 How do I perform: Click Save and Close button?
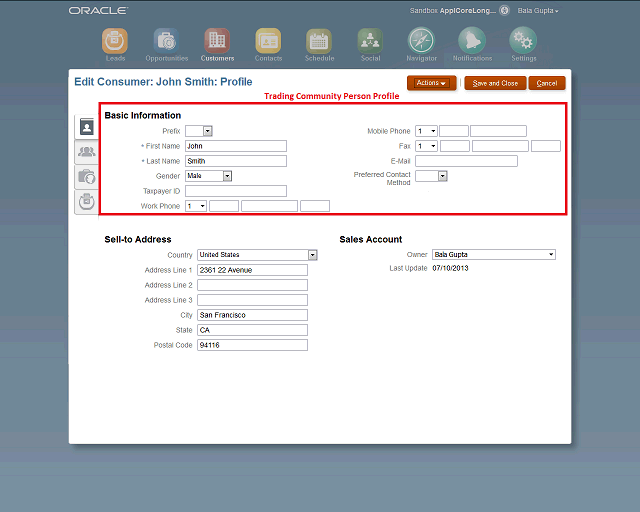(495, 83)
